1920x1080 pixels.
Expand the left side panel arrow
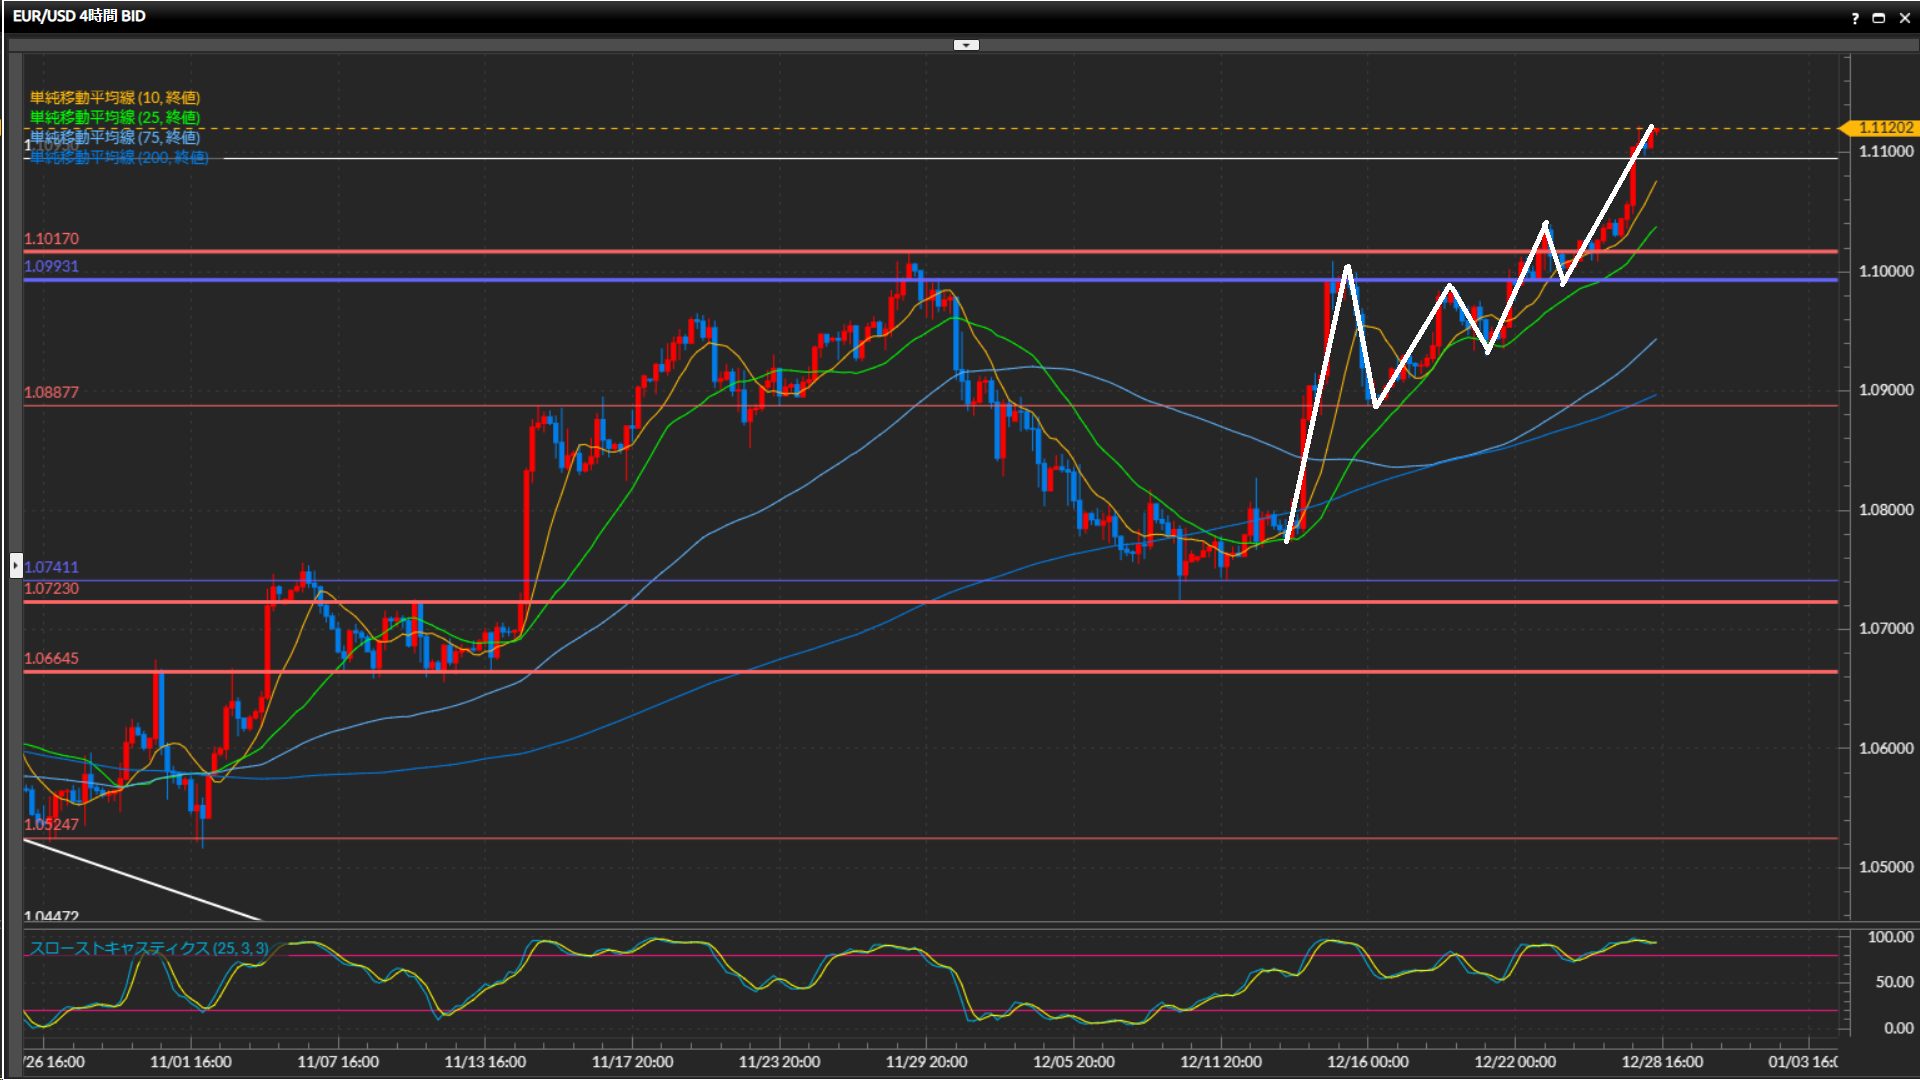pos(16,566)
